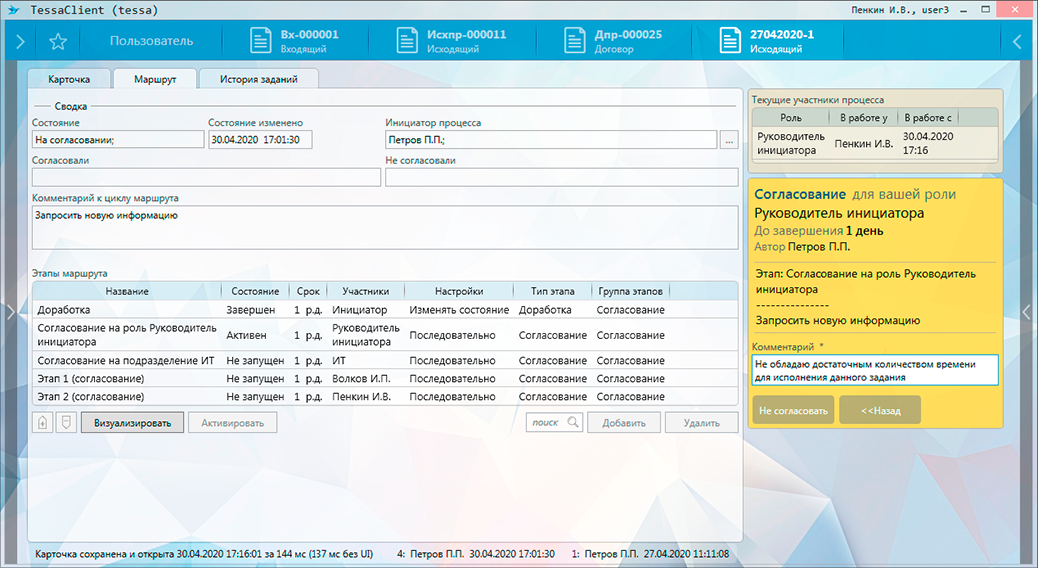Open the Пользователь workspace tab
Image resolution: width=1038 pixels, height=568 pixels.
151,41
